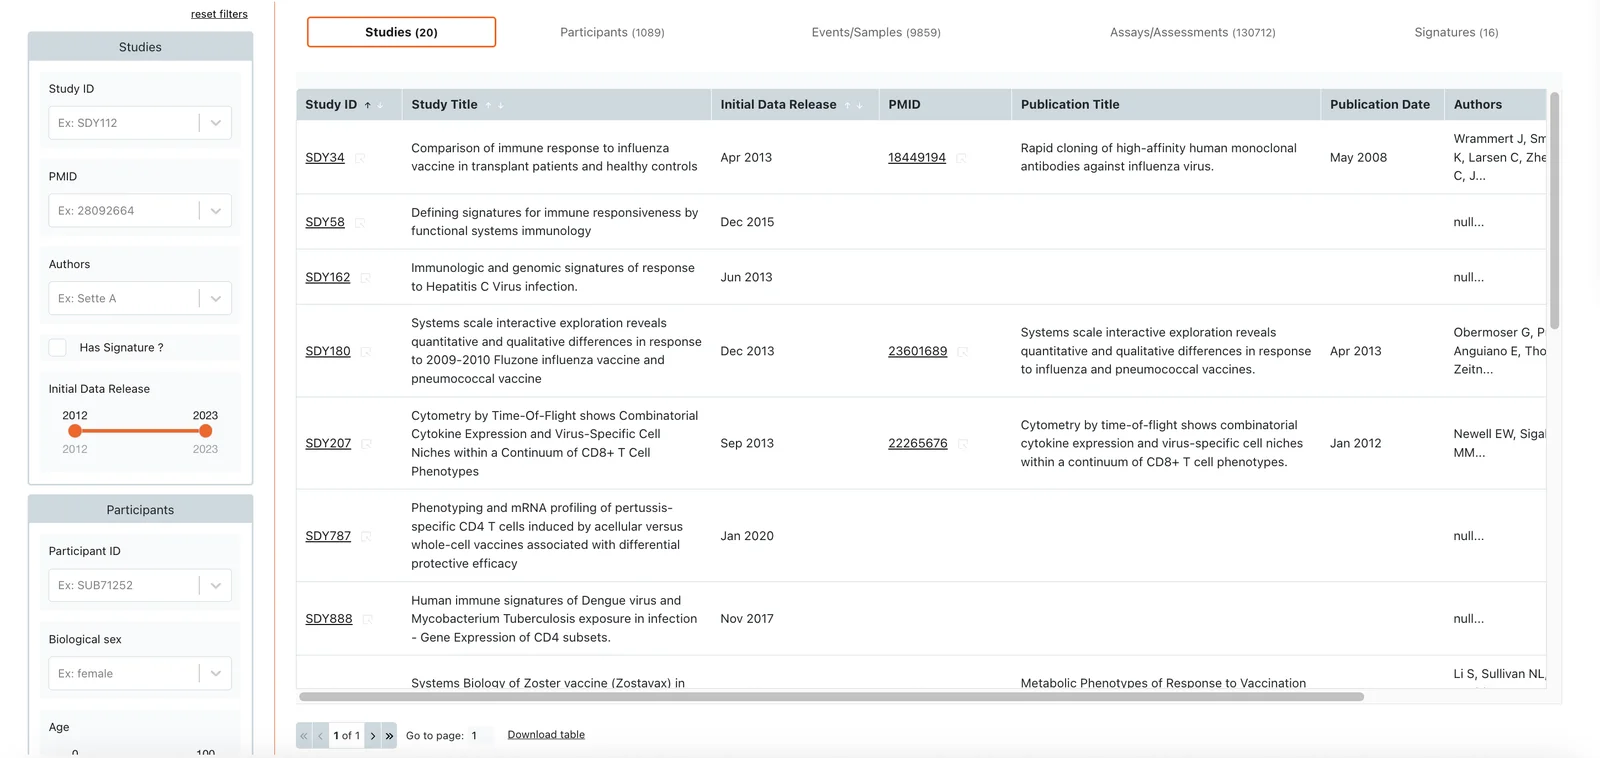Screen dimensions: 1600x758
Task: Click the Studies filter panel header
Action: pos(140,47)
